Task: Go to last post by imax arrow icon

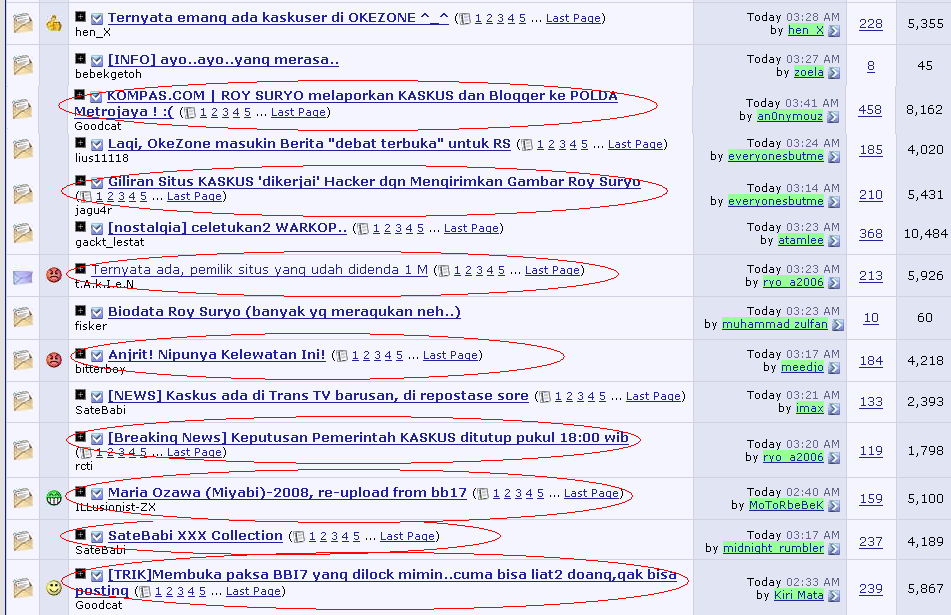Action: click(834, 409)
